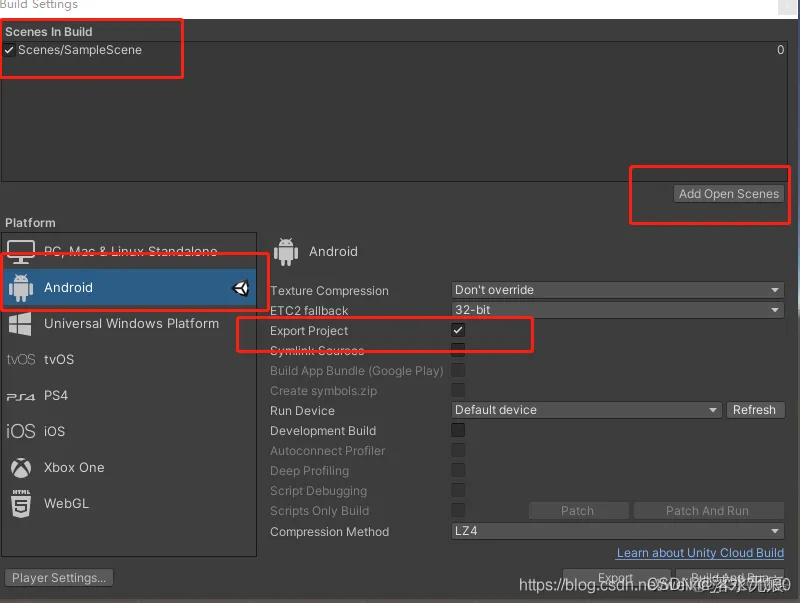Click the Platform heading
This screenshot has width=800, height=603.
[x=30, y=223]
